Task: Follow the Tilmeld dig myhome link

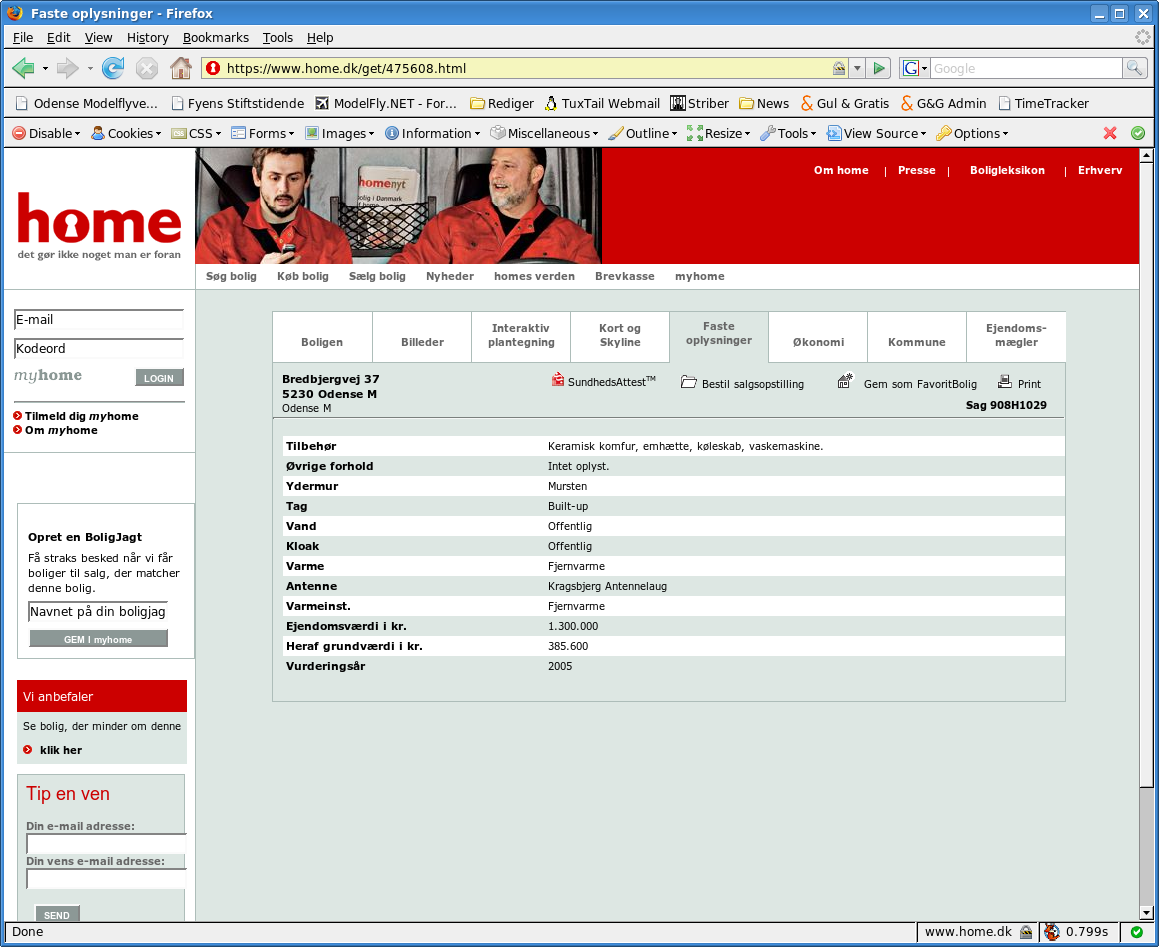Action: pyautogui.click(x=81, y=416)
